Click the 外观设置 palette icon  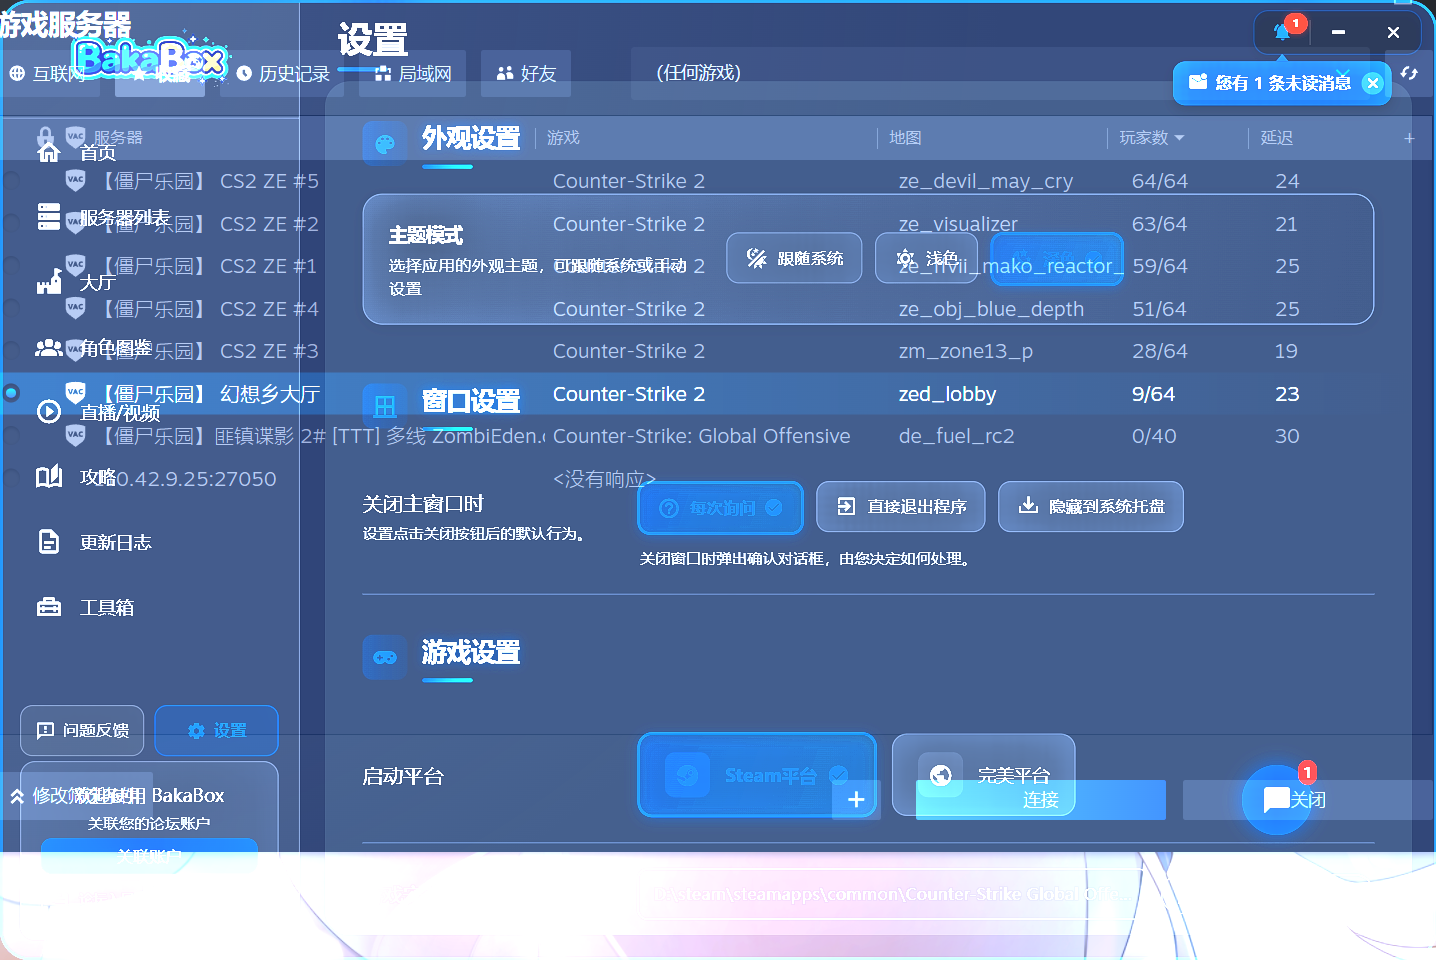click(385, 145)
